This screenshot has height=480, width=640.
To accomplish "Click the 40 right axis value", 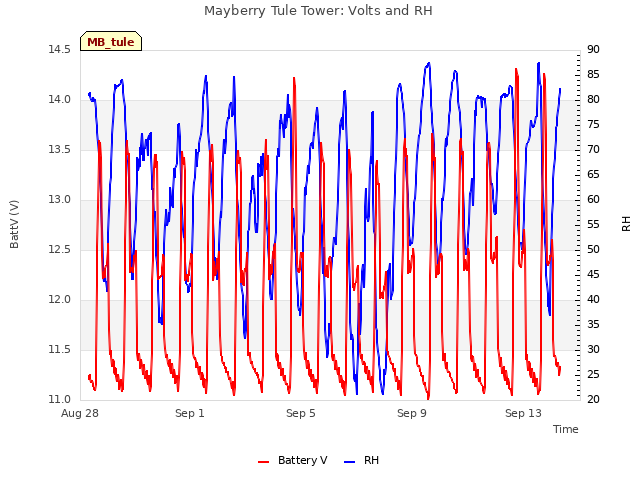I will 593,300.
